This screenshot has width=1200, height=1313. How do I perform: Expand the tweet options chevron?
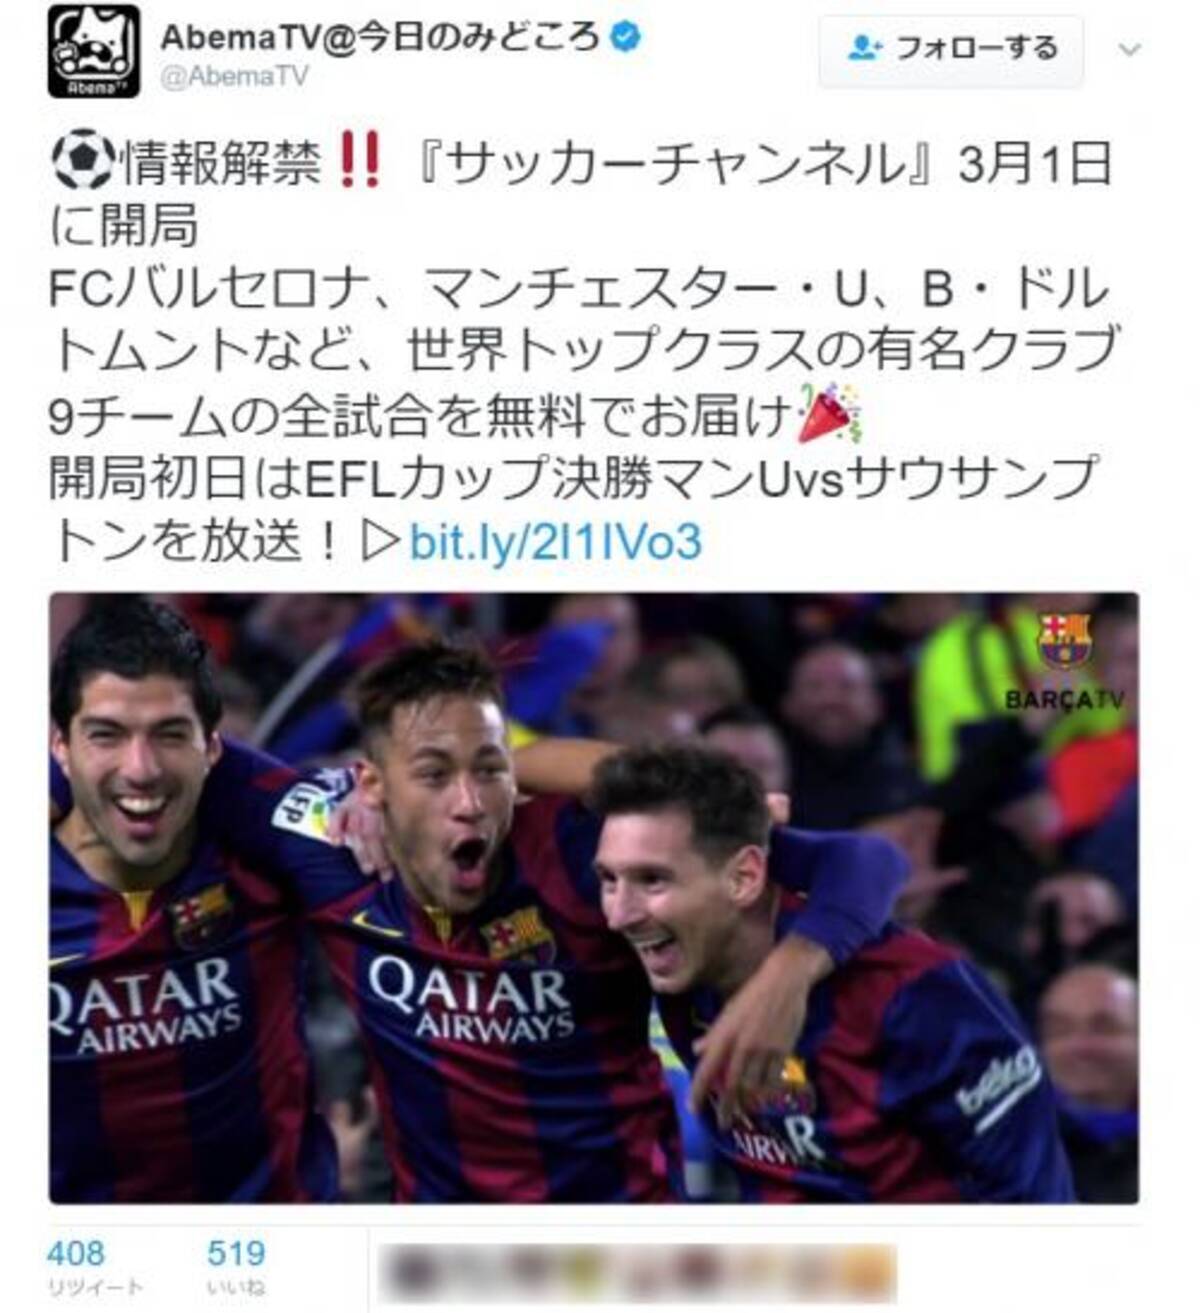tap(1130, 49)
